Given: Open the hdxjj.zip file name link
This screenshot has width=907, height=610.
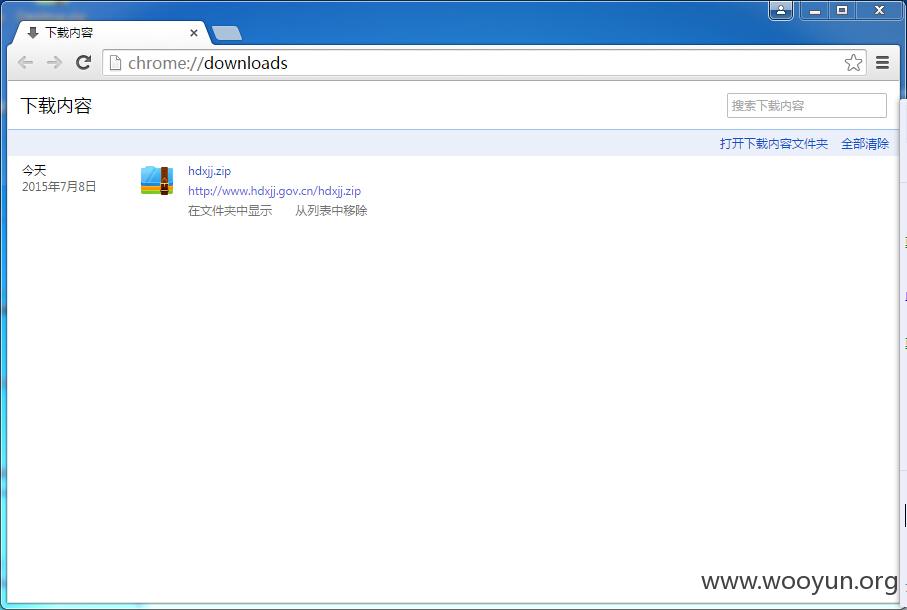Looking at the screenshot, I should [x=209, y=171].
